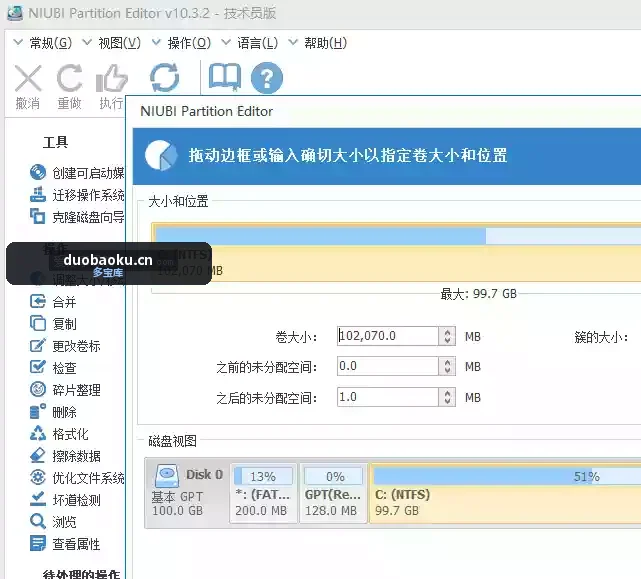Expand the chevron before 常规(G)
Image resolution: width=641 pixels, height=579 pixels.
(18, 42)
